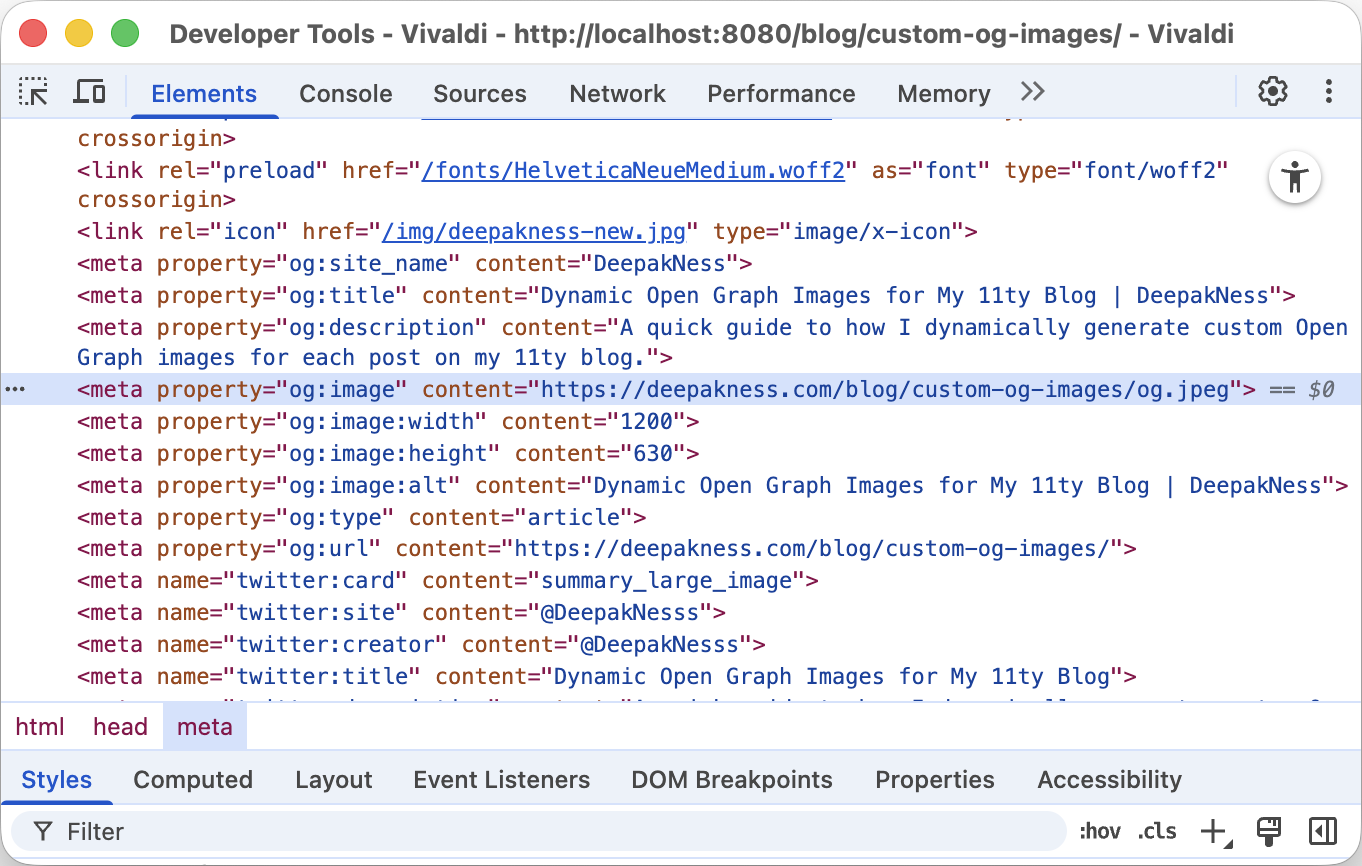1362x866 pixels.
Task: Open the filter funnel icon in Styles
Action: pos(42,831)
